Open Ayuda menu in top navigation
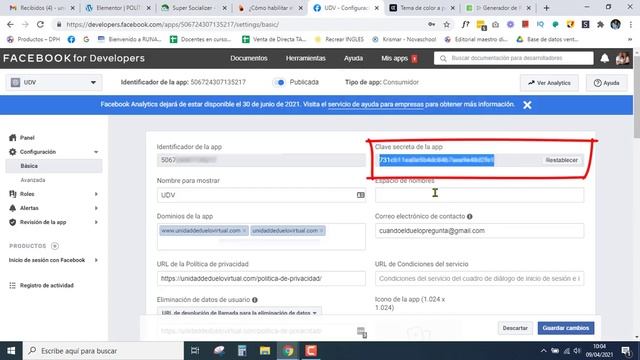The height and width of the screenshot is (360, 640). coord(353,58)
